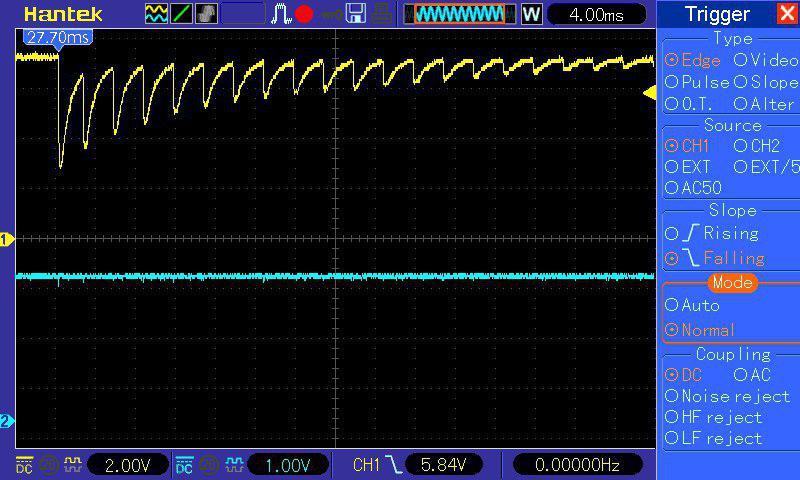The height and width of the screenshot is (480, 800).
Task: Select Video trigger type
Action: point(766,60)
